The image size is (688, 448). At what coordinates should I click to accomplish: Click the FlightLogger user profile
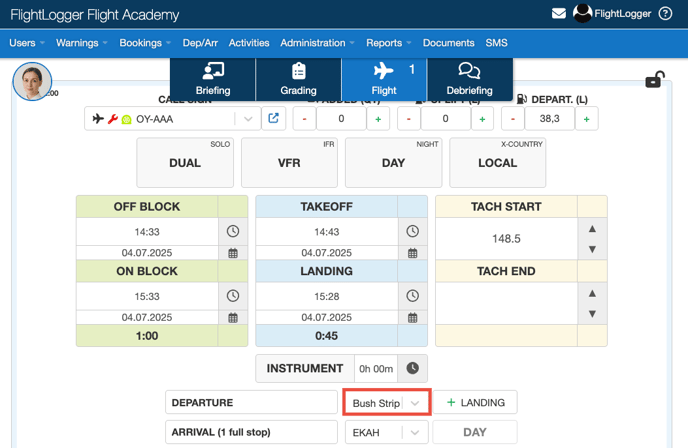coord(612,14)
